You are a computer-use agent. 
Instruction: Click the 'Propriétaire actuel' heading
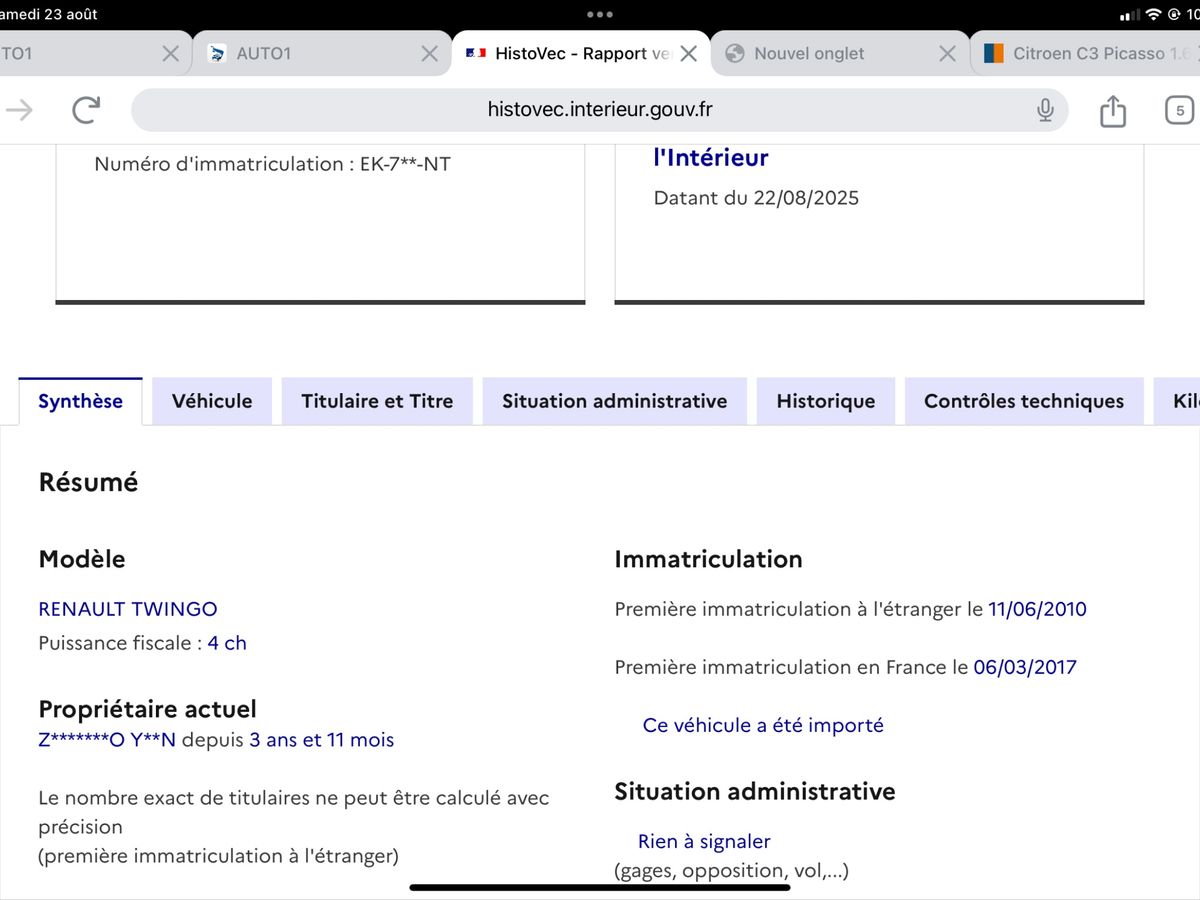point(148,709)
